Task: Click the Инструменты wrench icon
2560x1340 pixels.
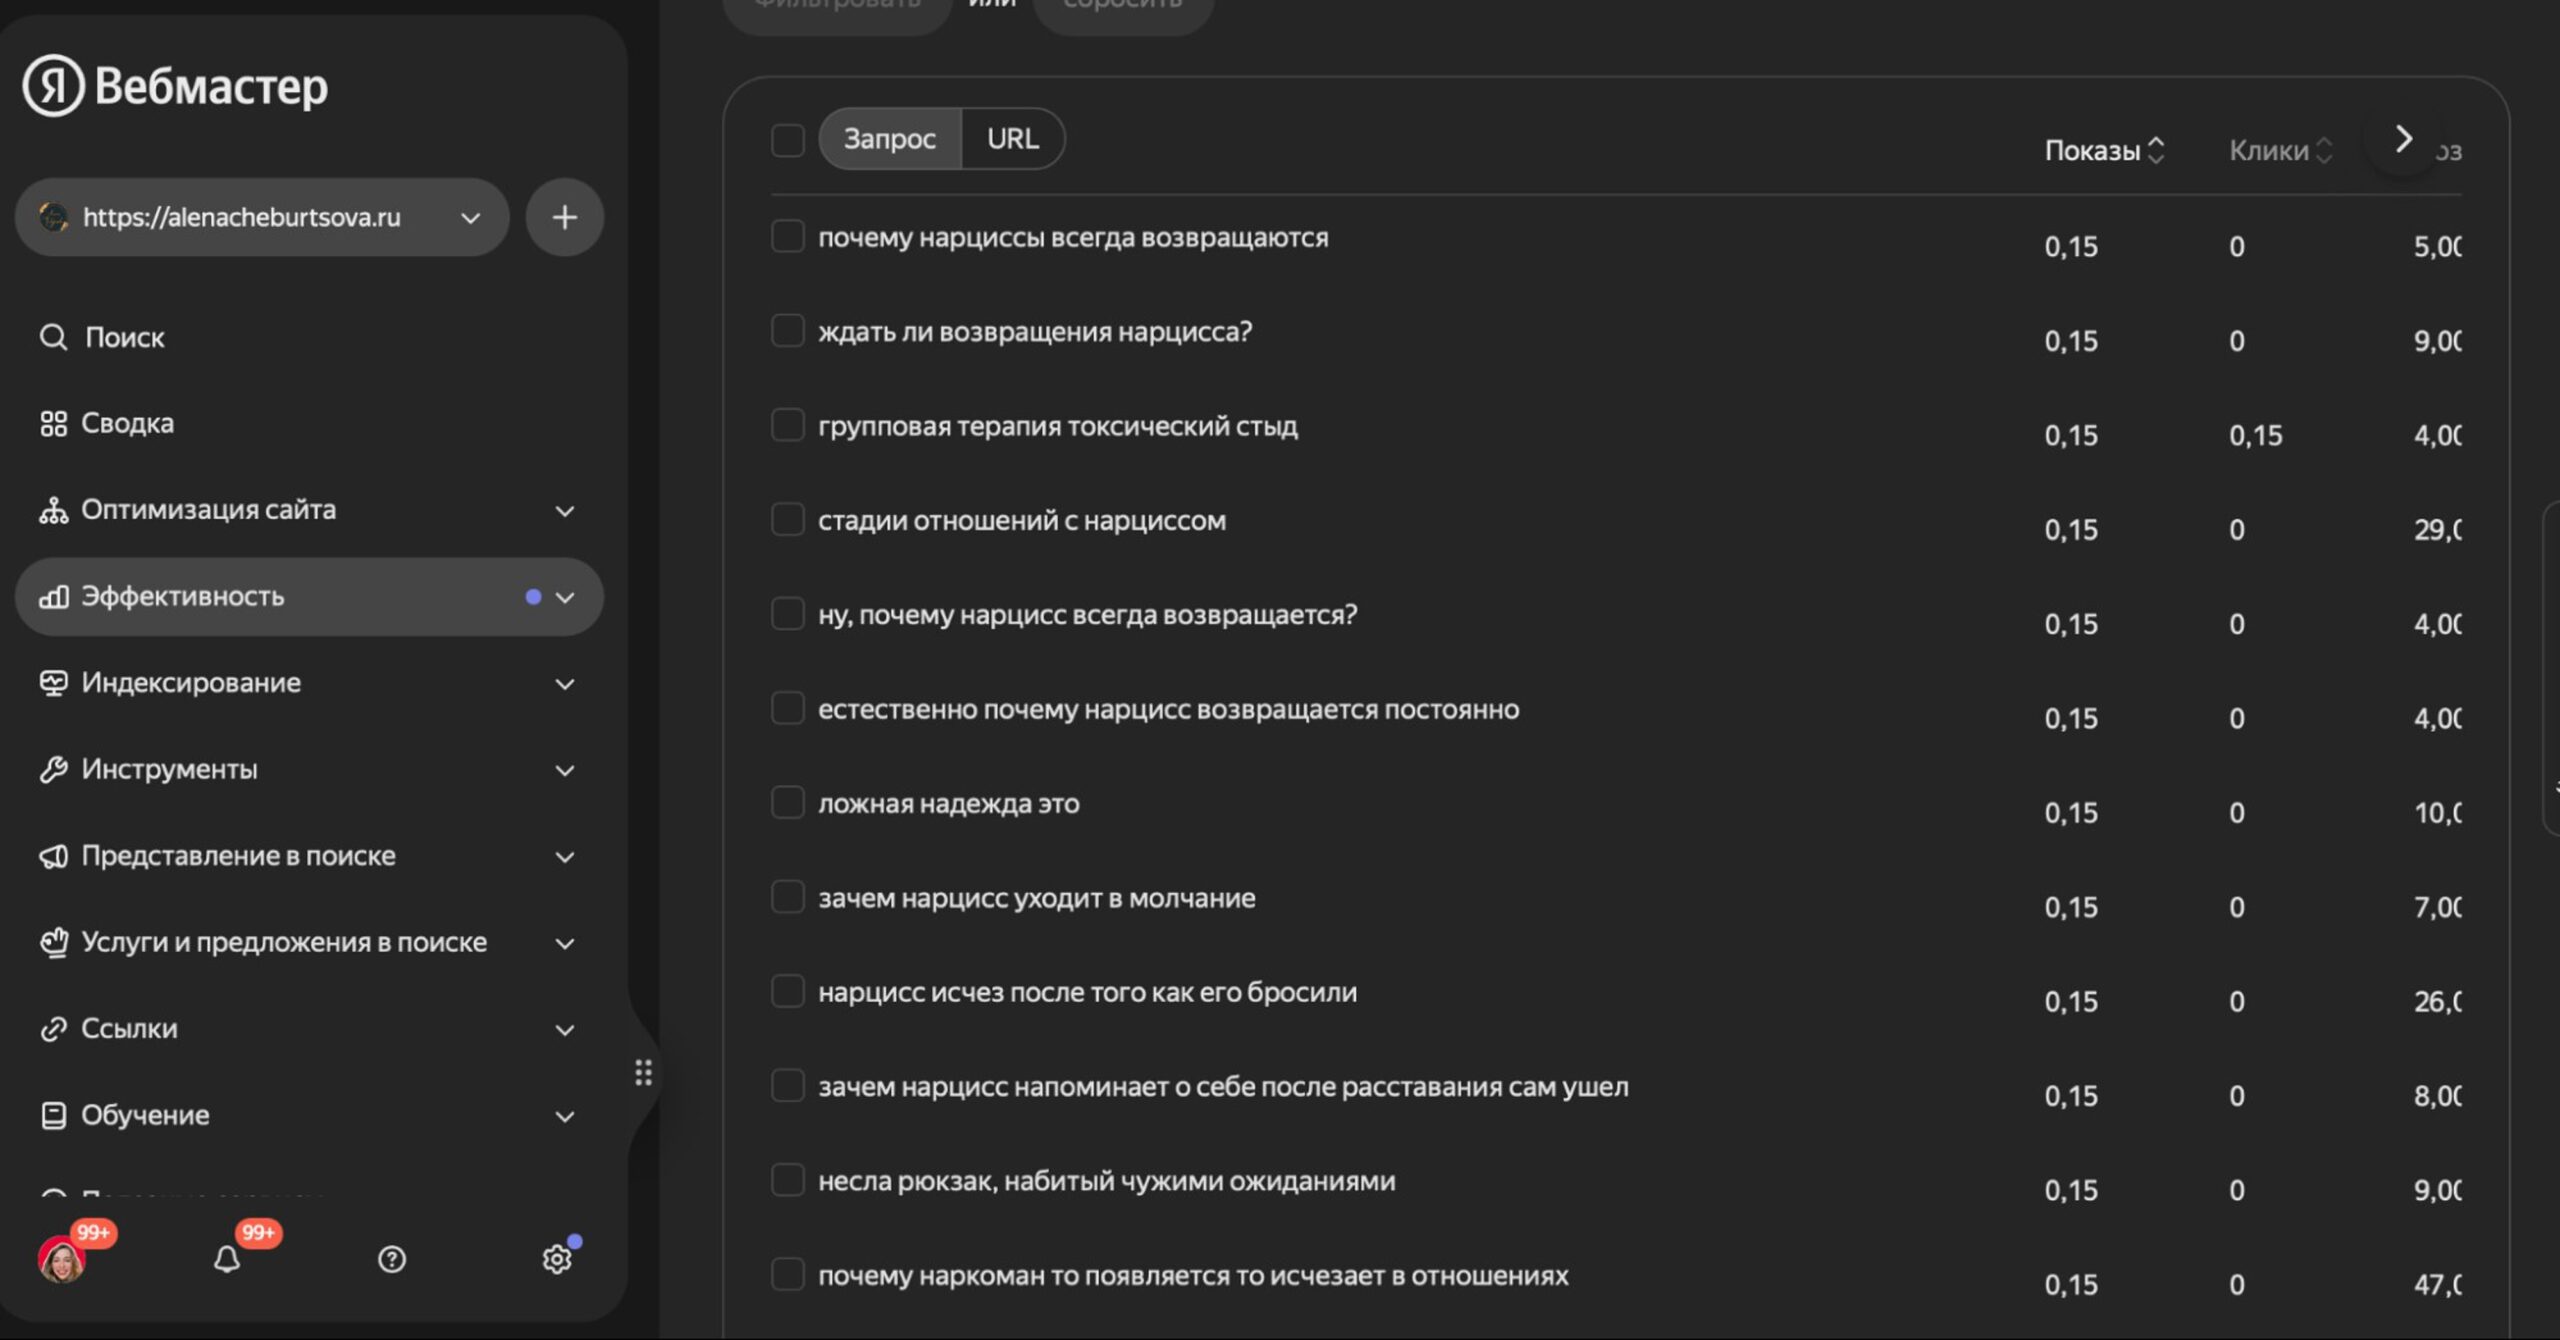Action: coord(53,769)
